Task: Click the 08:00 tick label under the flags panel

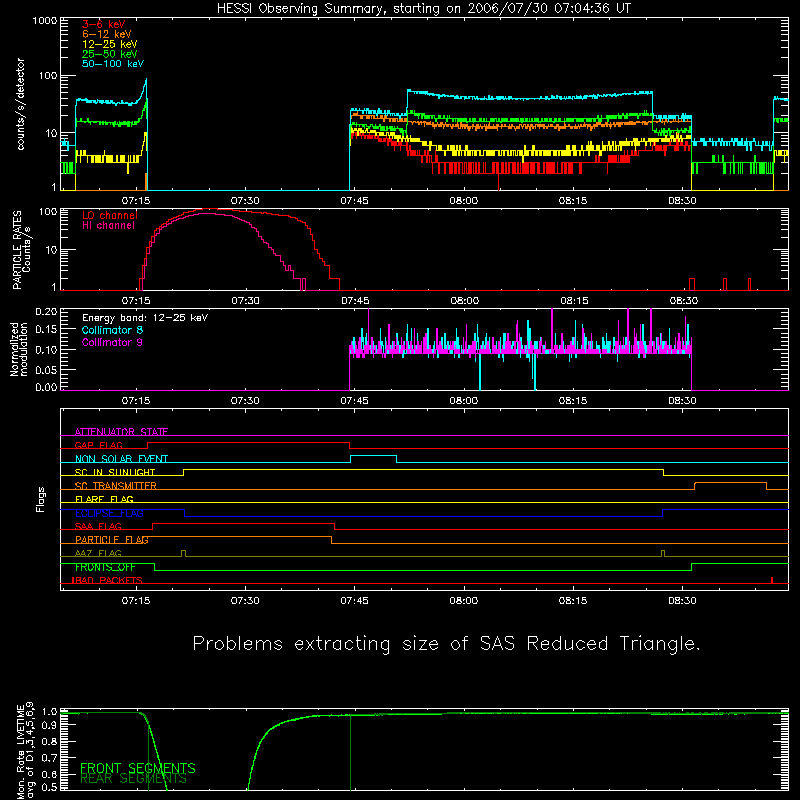Action: pos(464,601)
